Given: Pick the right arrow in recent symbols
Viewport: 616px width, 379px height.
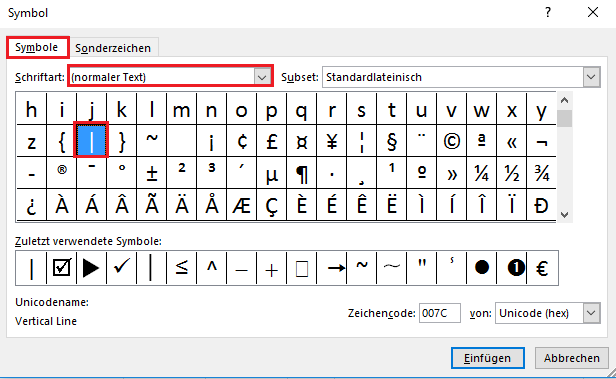Looking at the screenshot, I should point(332,268).
